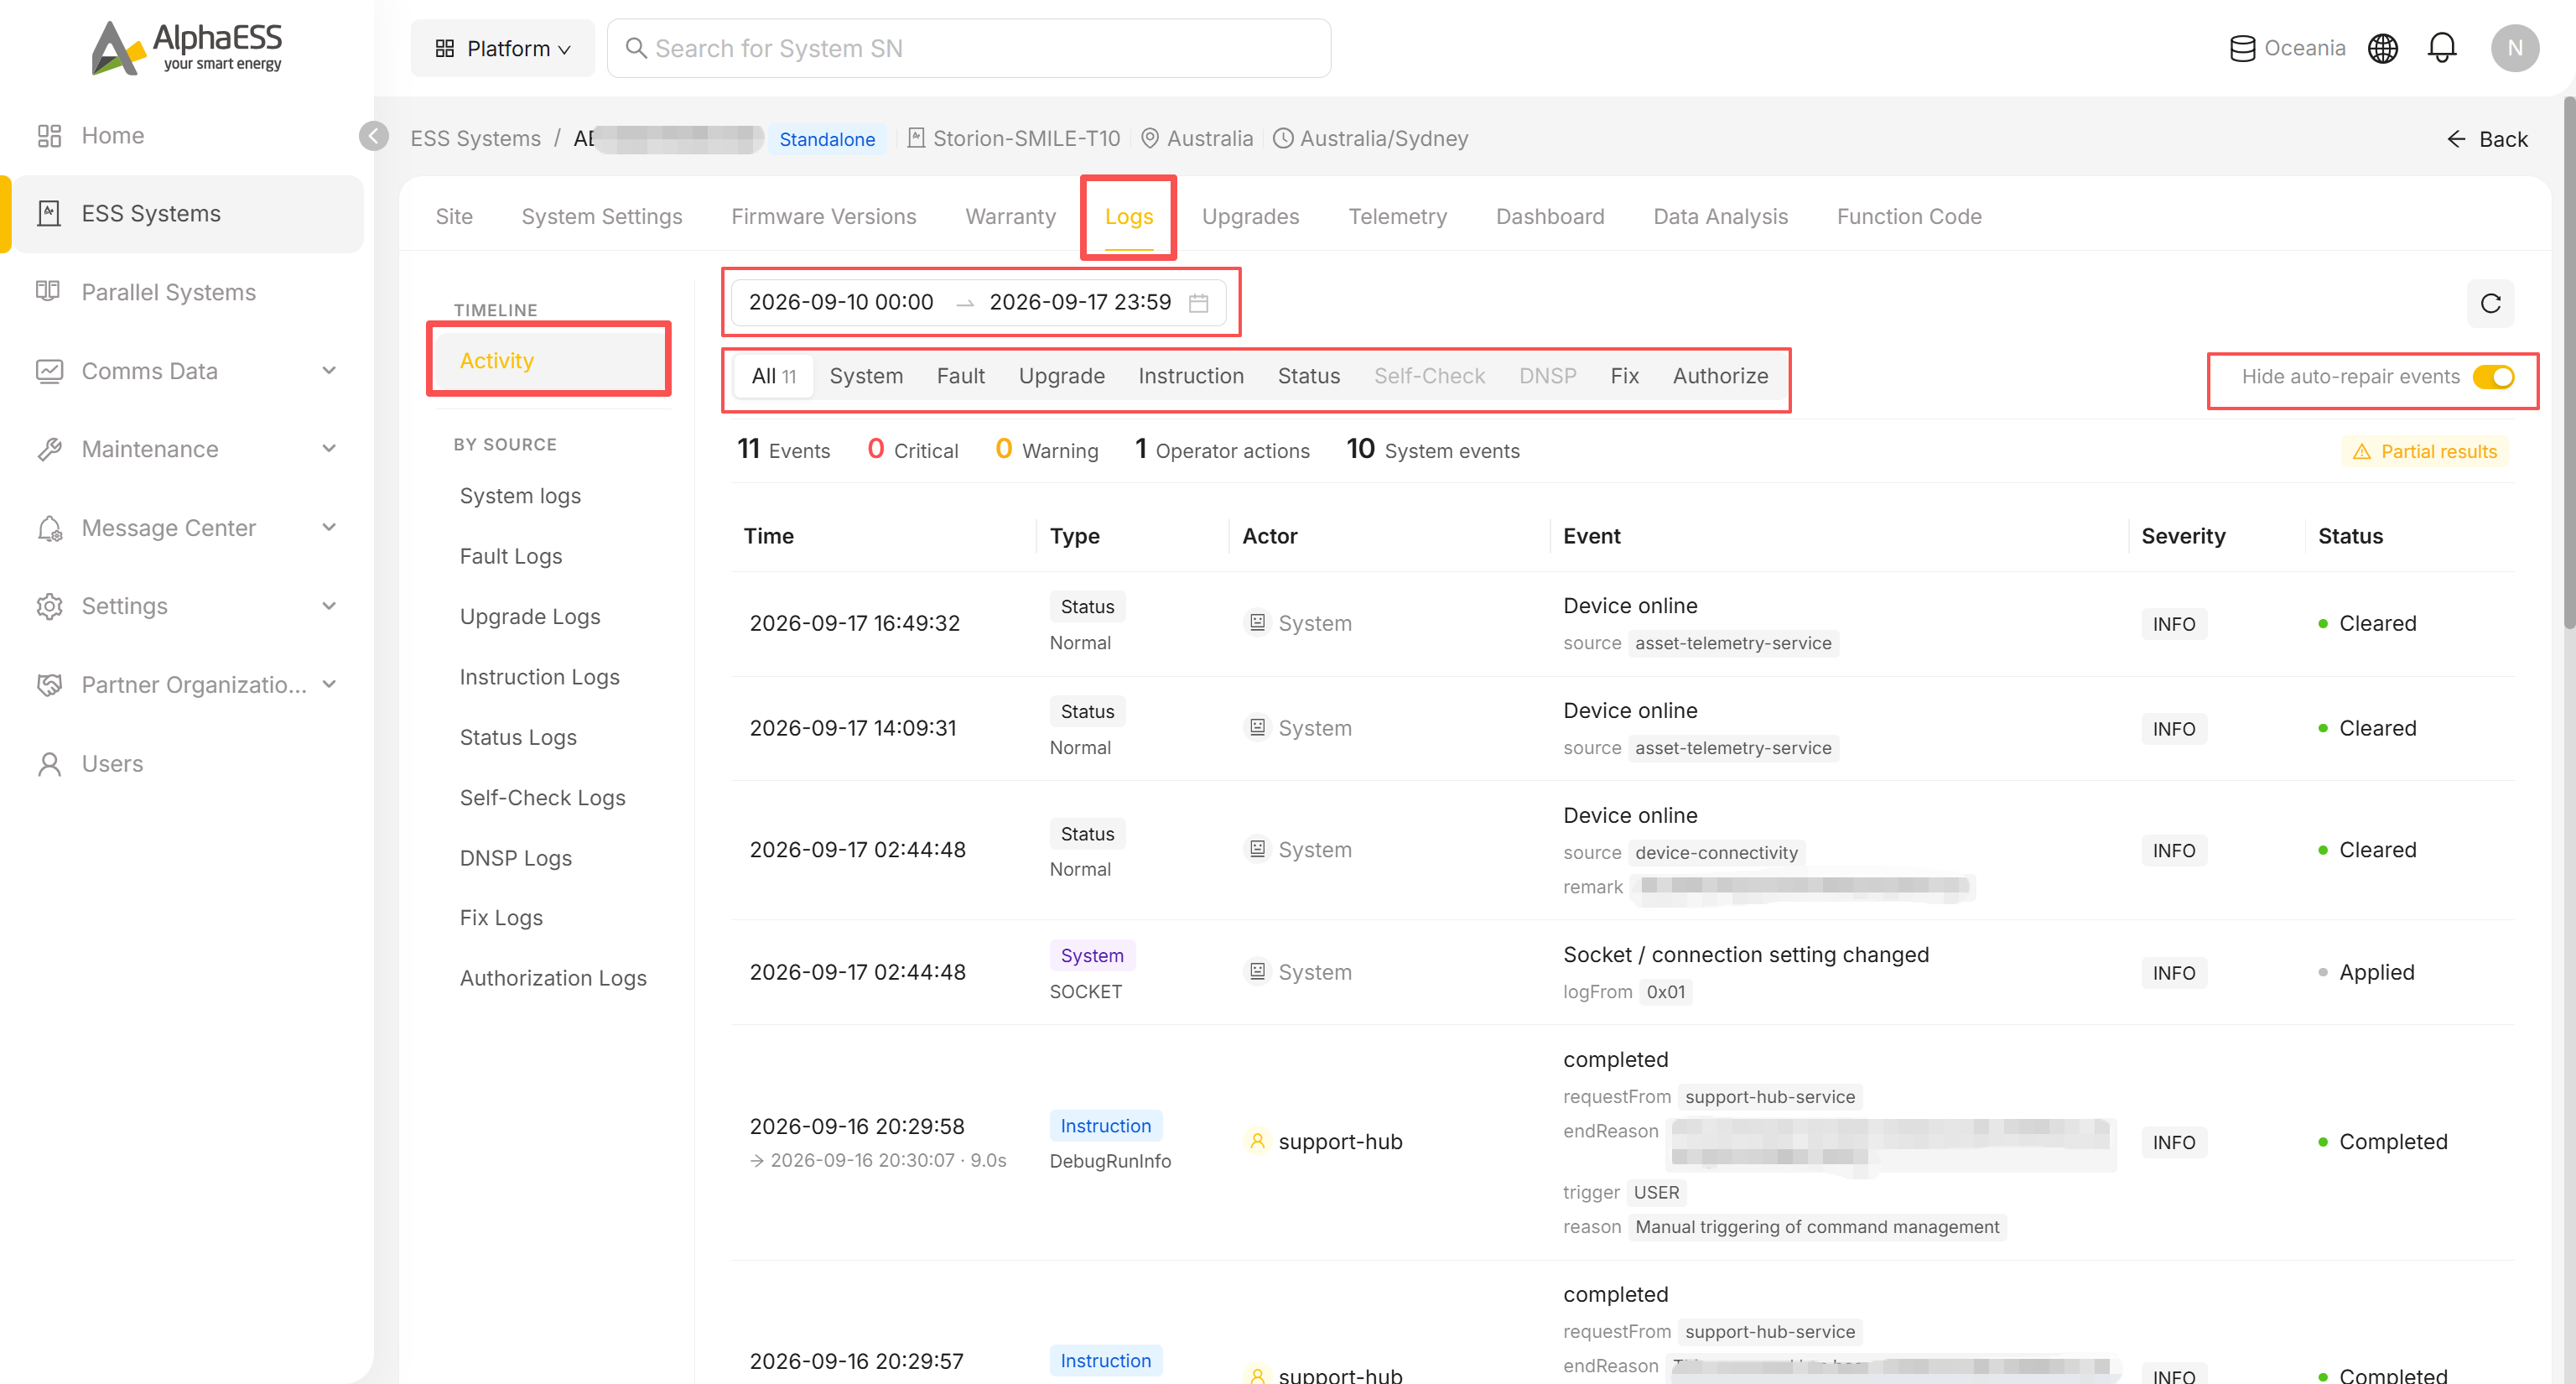Expand Settings menu in sidebar

[x=185, y=606]
